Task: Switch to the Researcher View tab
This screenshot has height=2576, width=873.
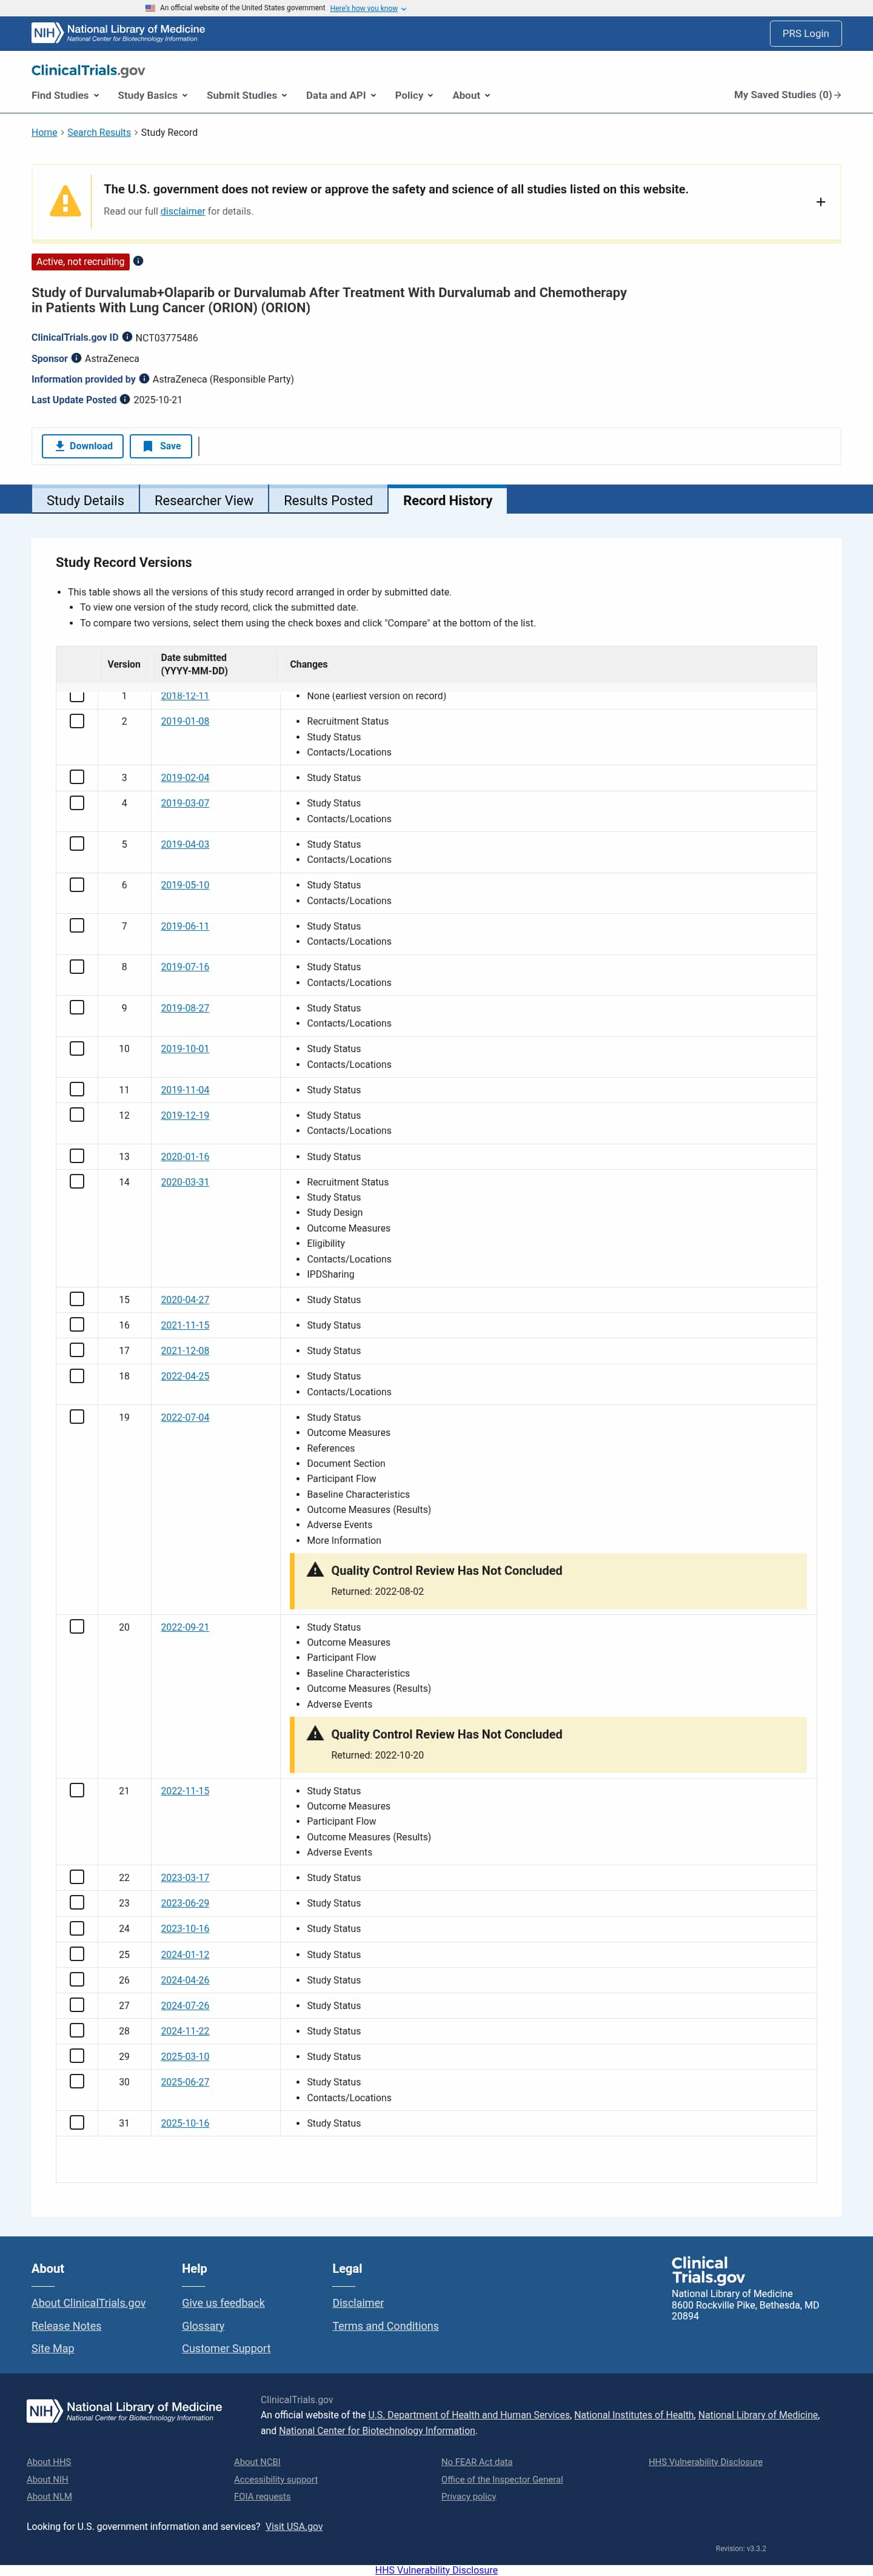Action: point(204,500)
